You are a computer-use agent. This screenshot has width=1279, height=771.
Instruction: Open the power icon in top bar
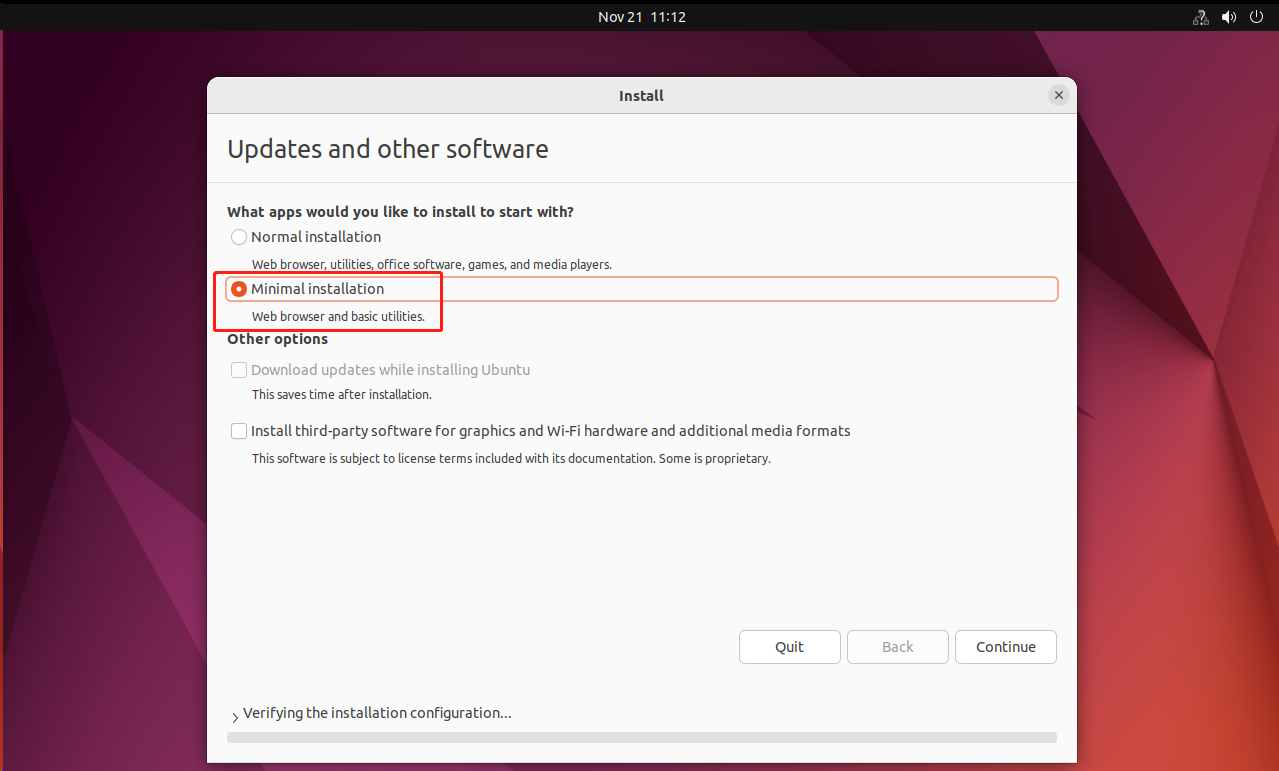[1256, 17]
